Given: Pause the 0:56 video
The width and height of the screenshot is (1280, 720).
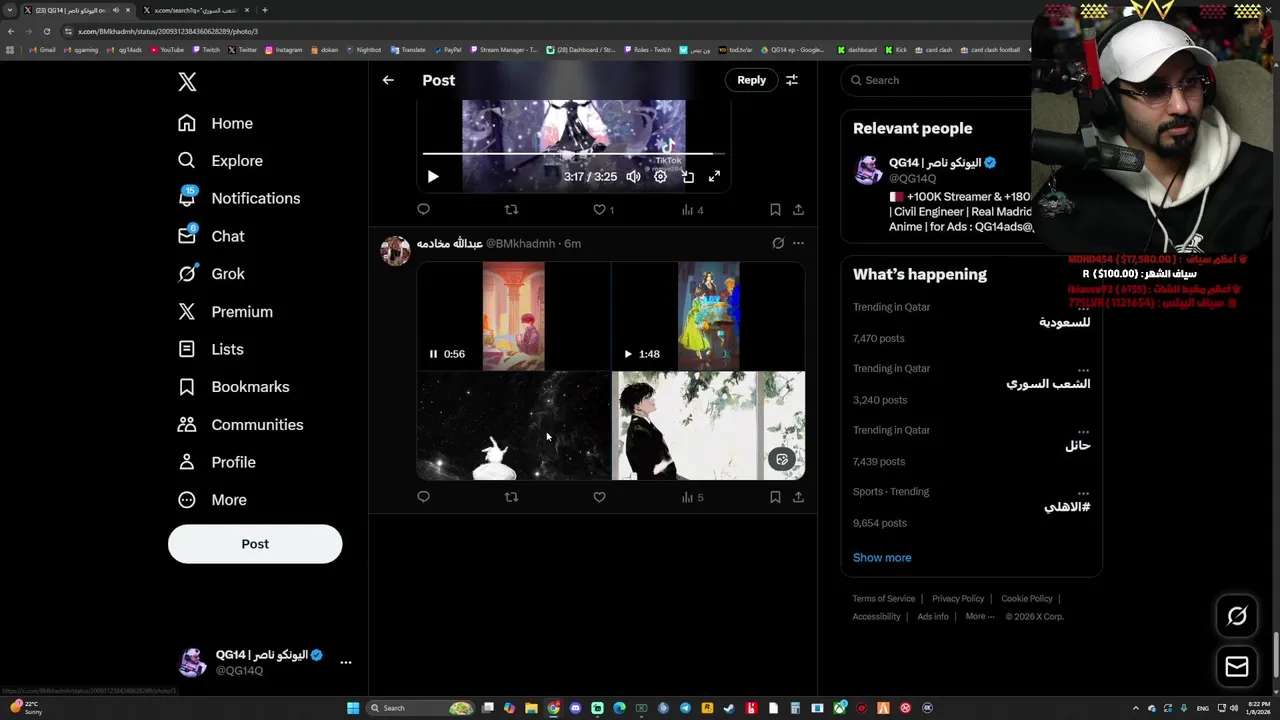Looking at the screenshot, I should [x=433, y=354].
